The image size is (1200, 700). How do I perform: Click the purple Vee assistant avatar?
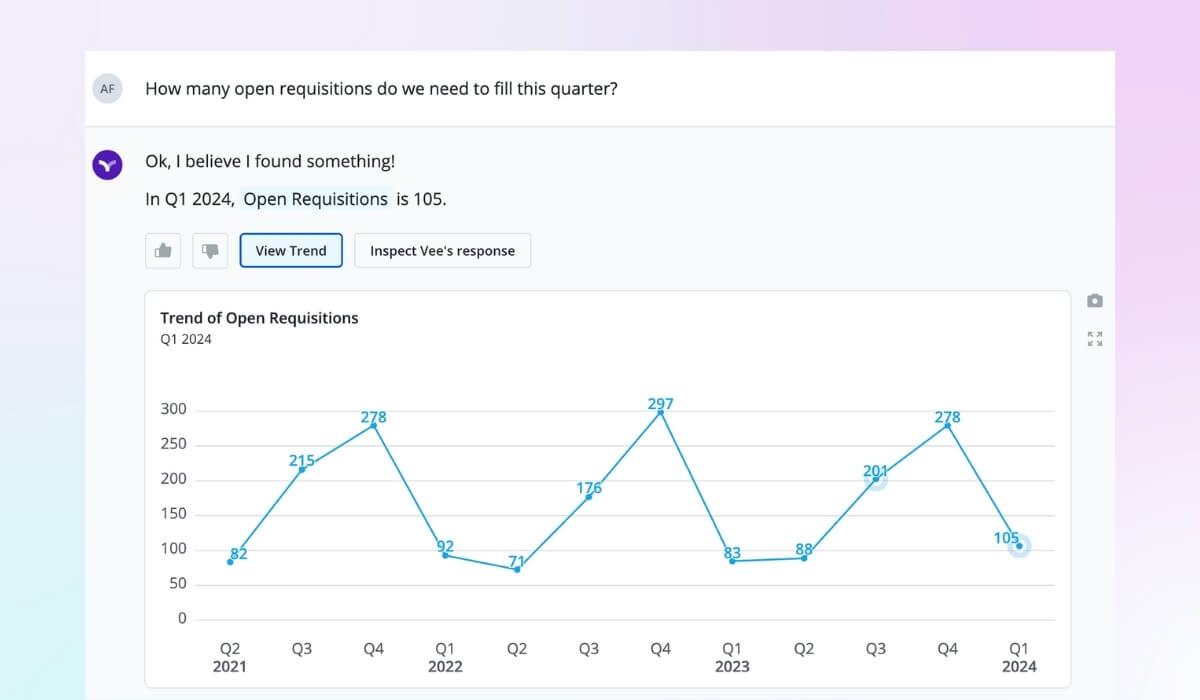click(x=107, y=165)
